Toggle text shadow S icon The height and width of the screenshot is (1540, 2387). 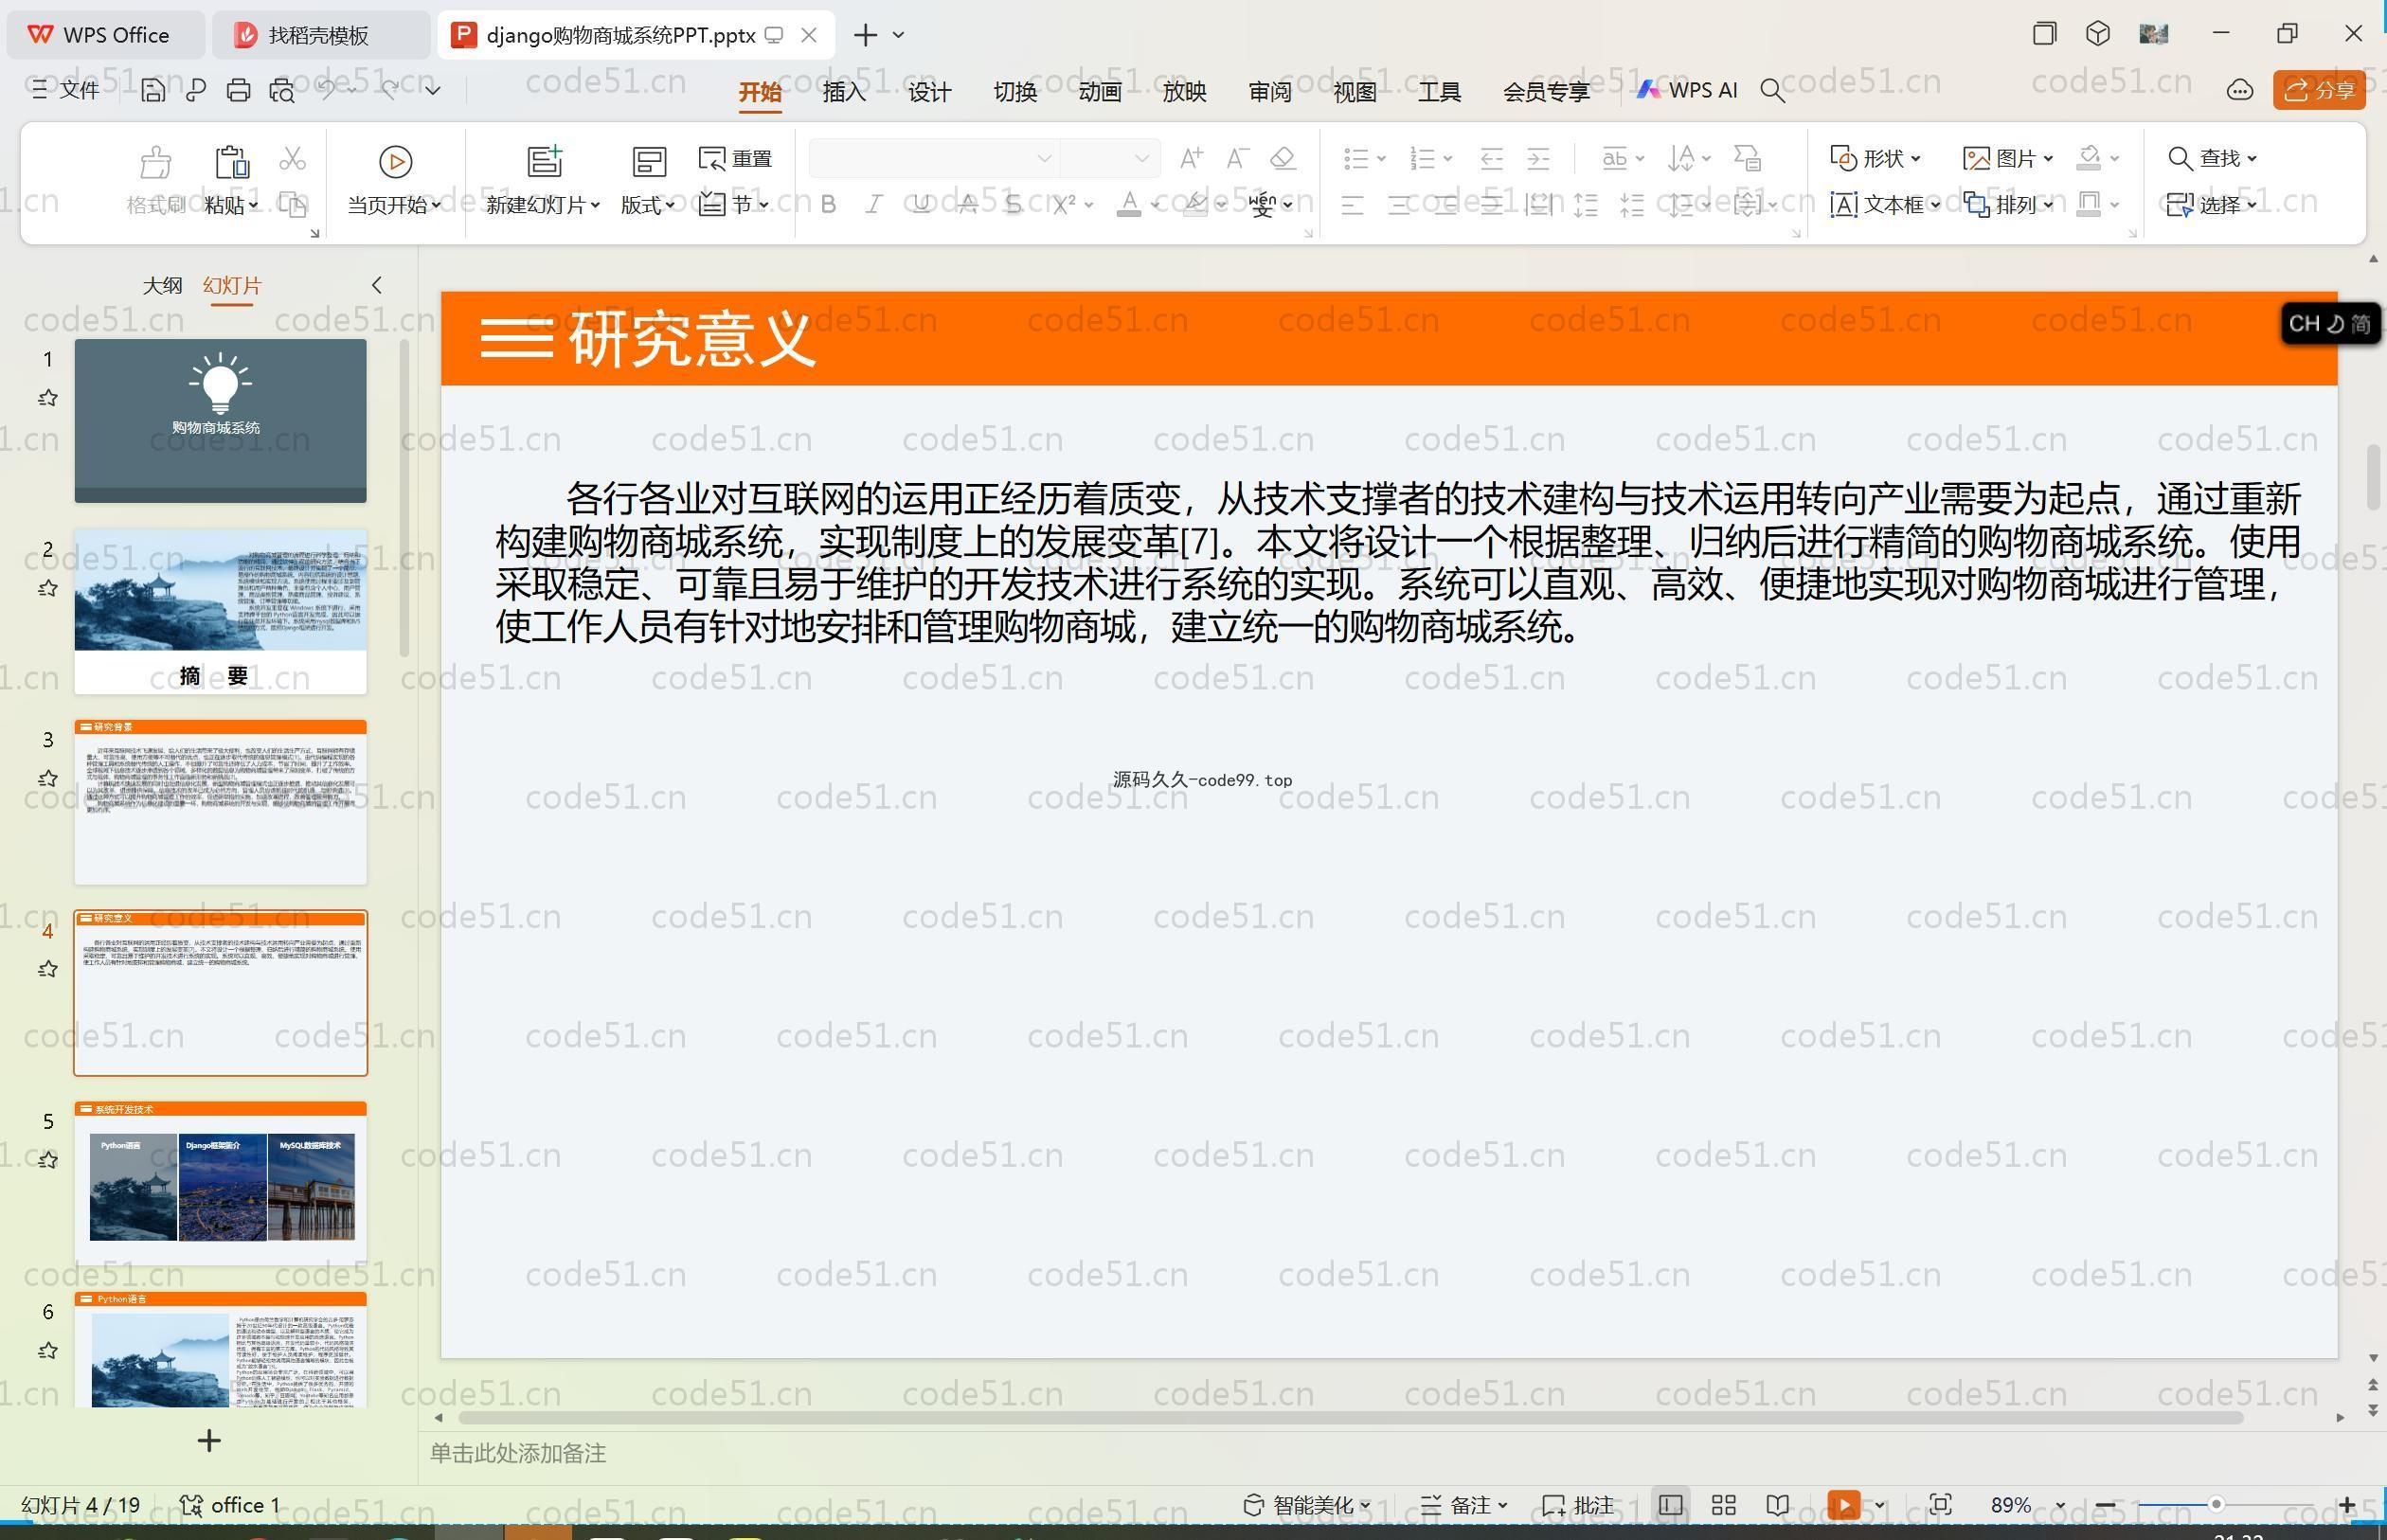(x=1014, y=205)
